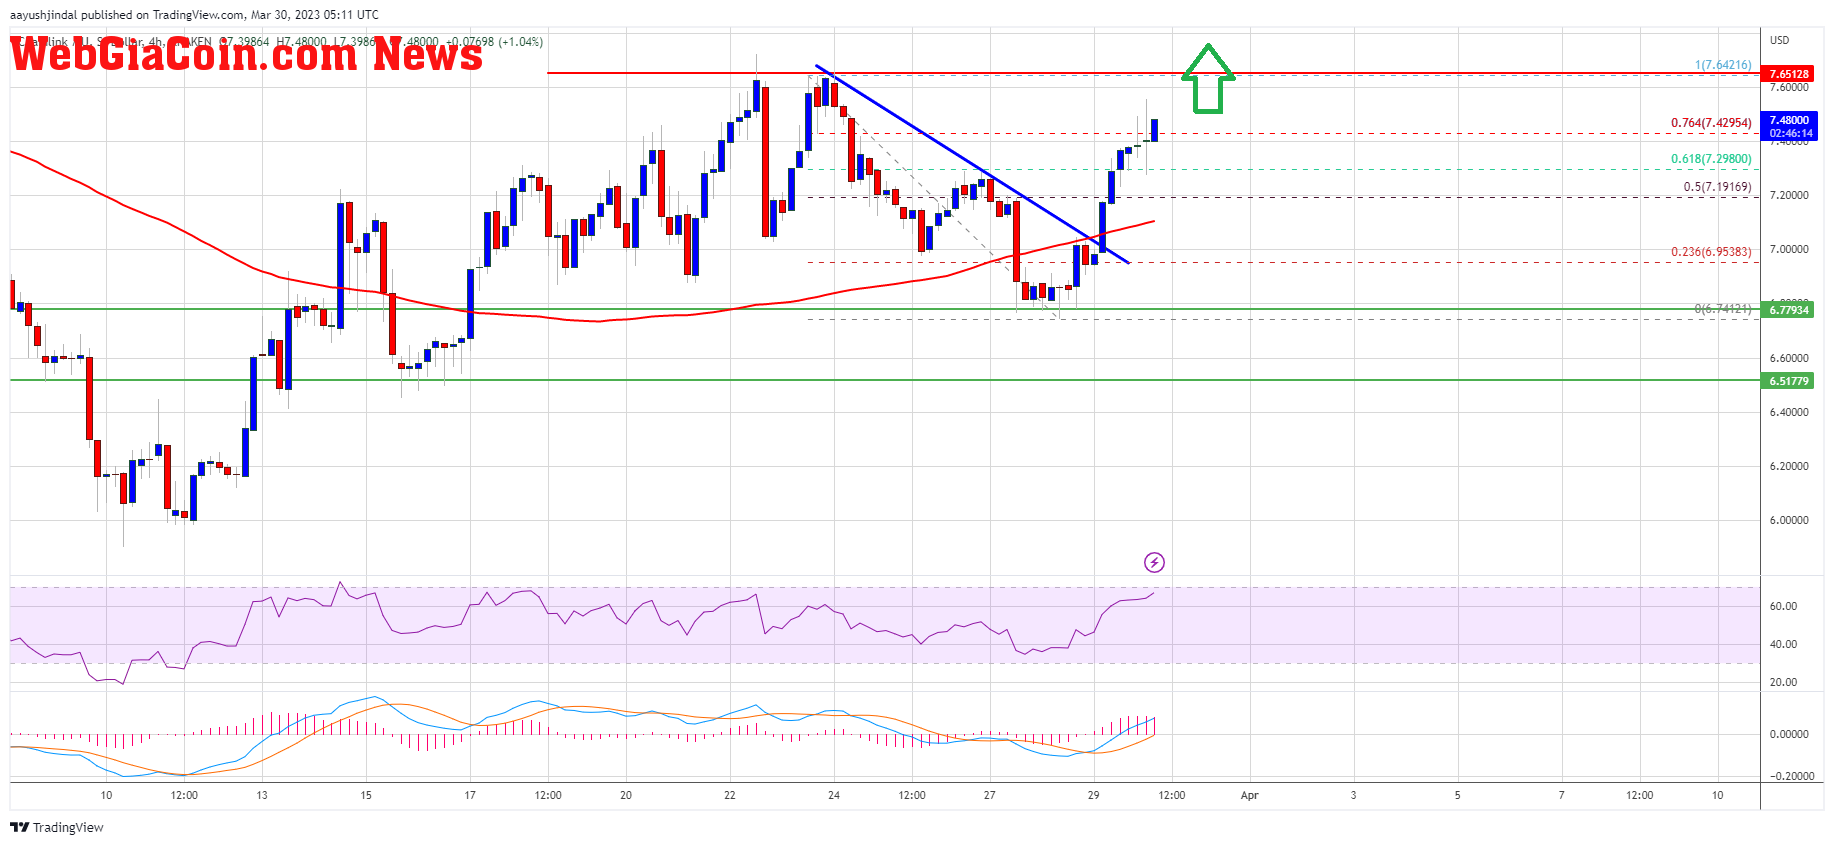1834x845 pixels.
Task: Click the MACD scale value 0.00000
Action: [1789, 734]
